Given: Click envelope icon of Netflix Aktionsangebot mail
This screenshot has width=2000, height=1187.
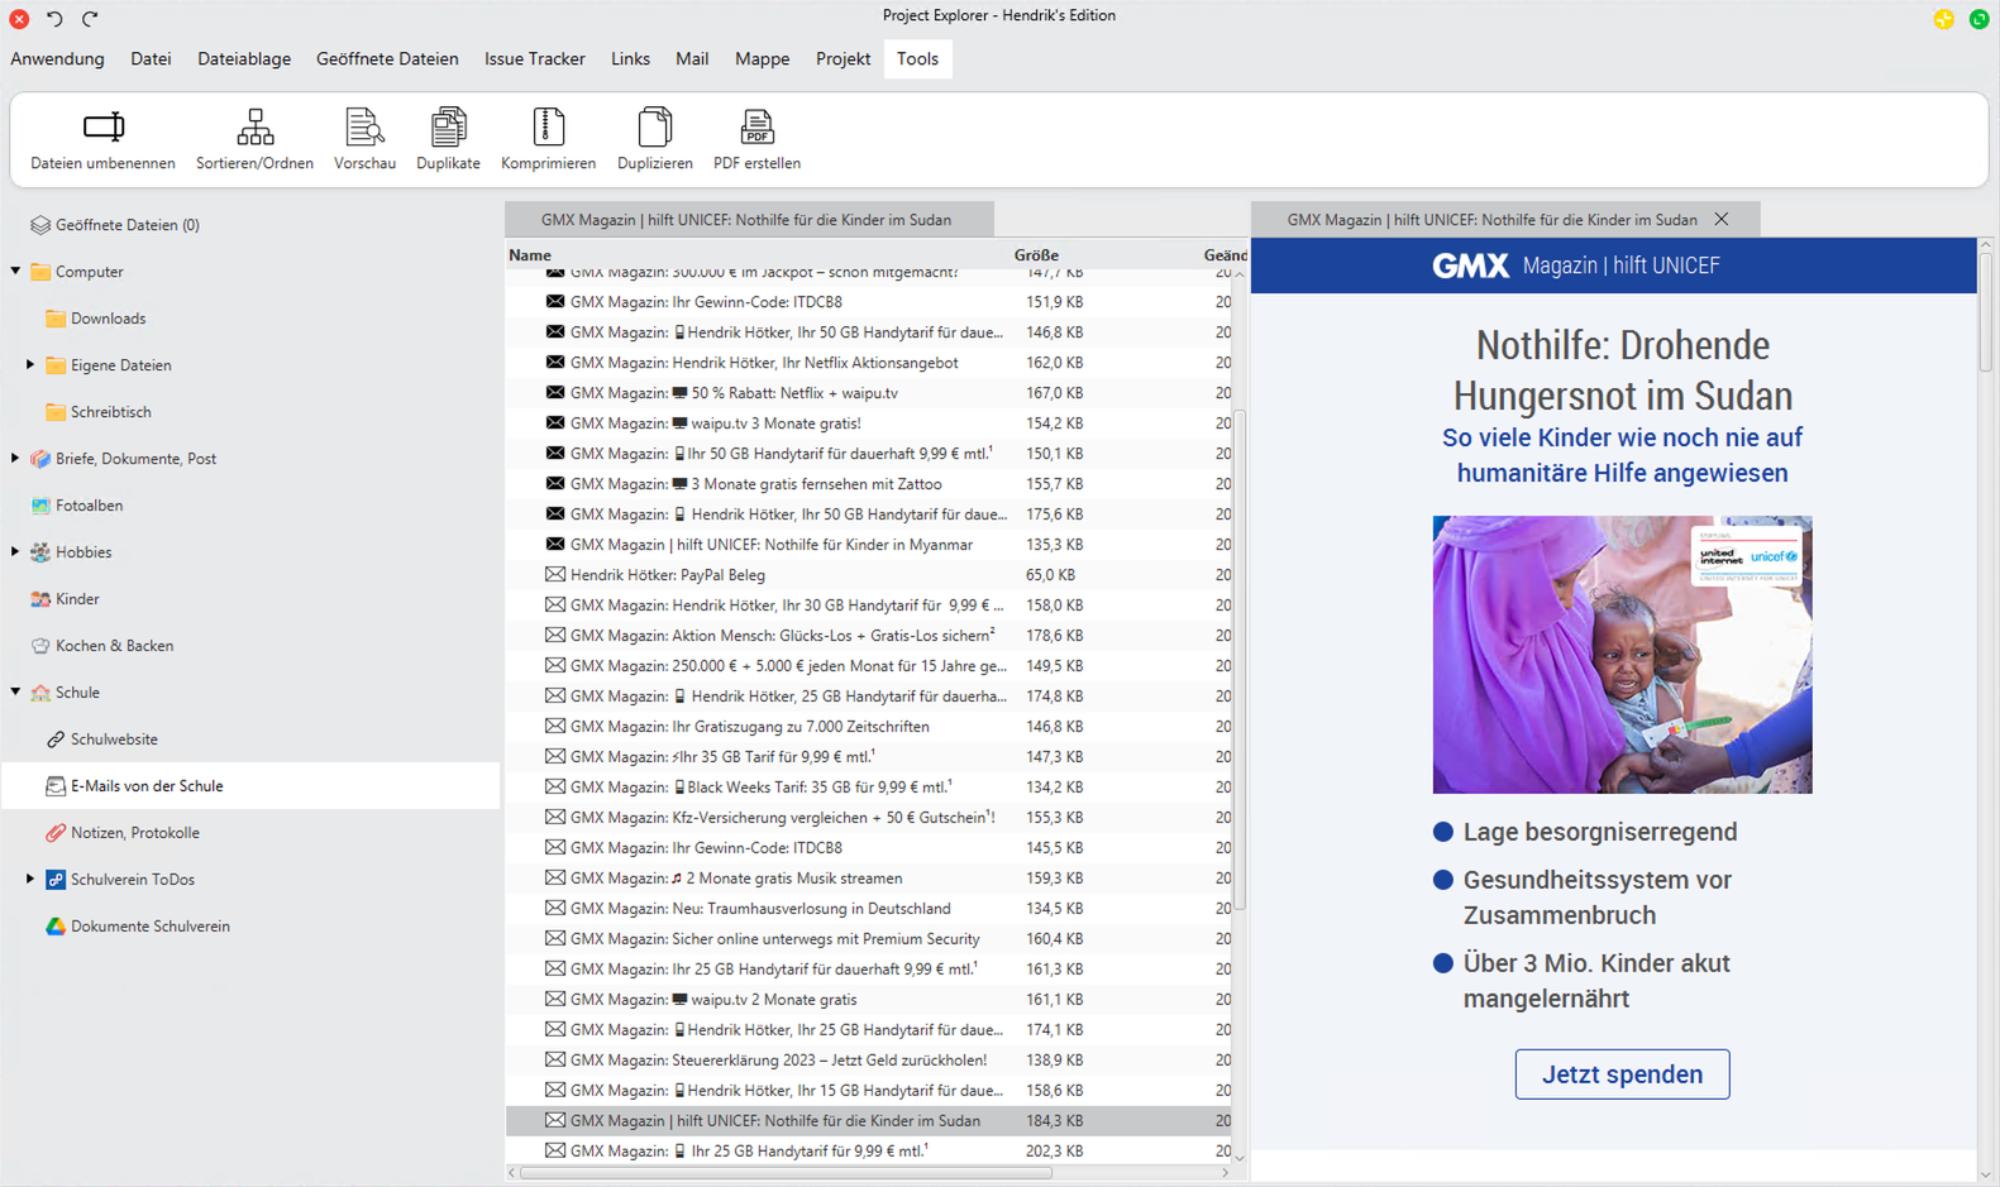Looking at the screenshot, I should point(555,362).
